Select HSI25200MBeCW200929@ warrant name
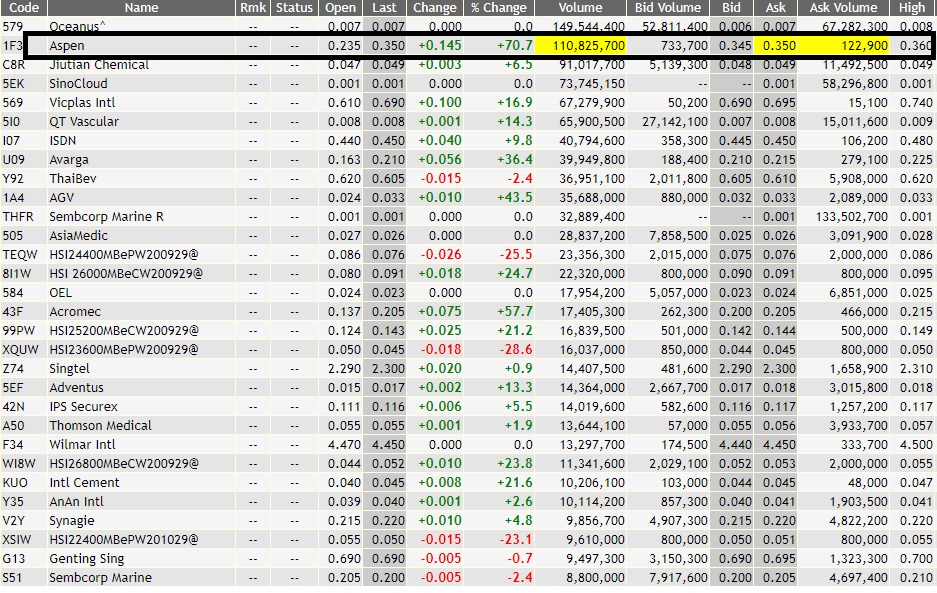Image resolution: width=937 pixels, height=593 pixels. pos(124,331)
